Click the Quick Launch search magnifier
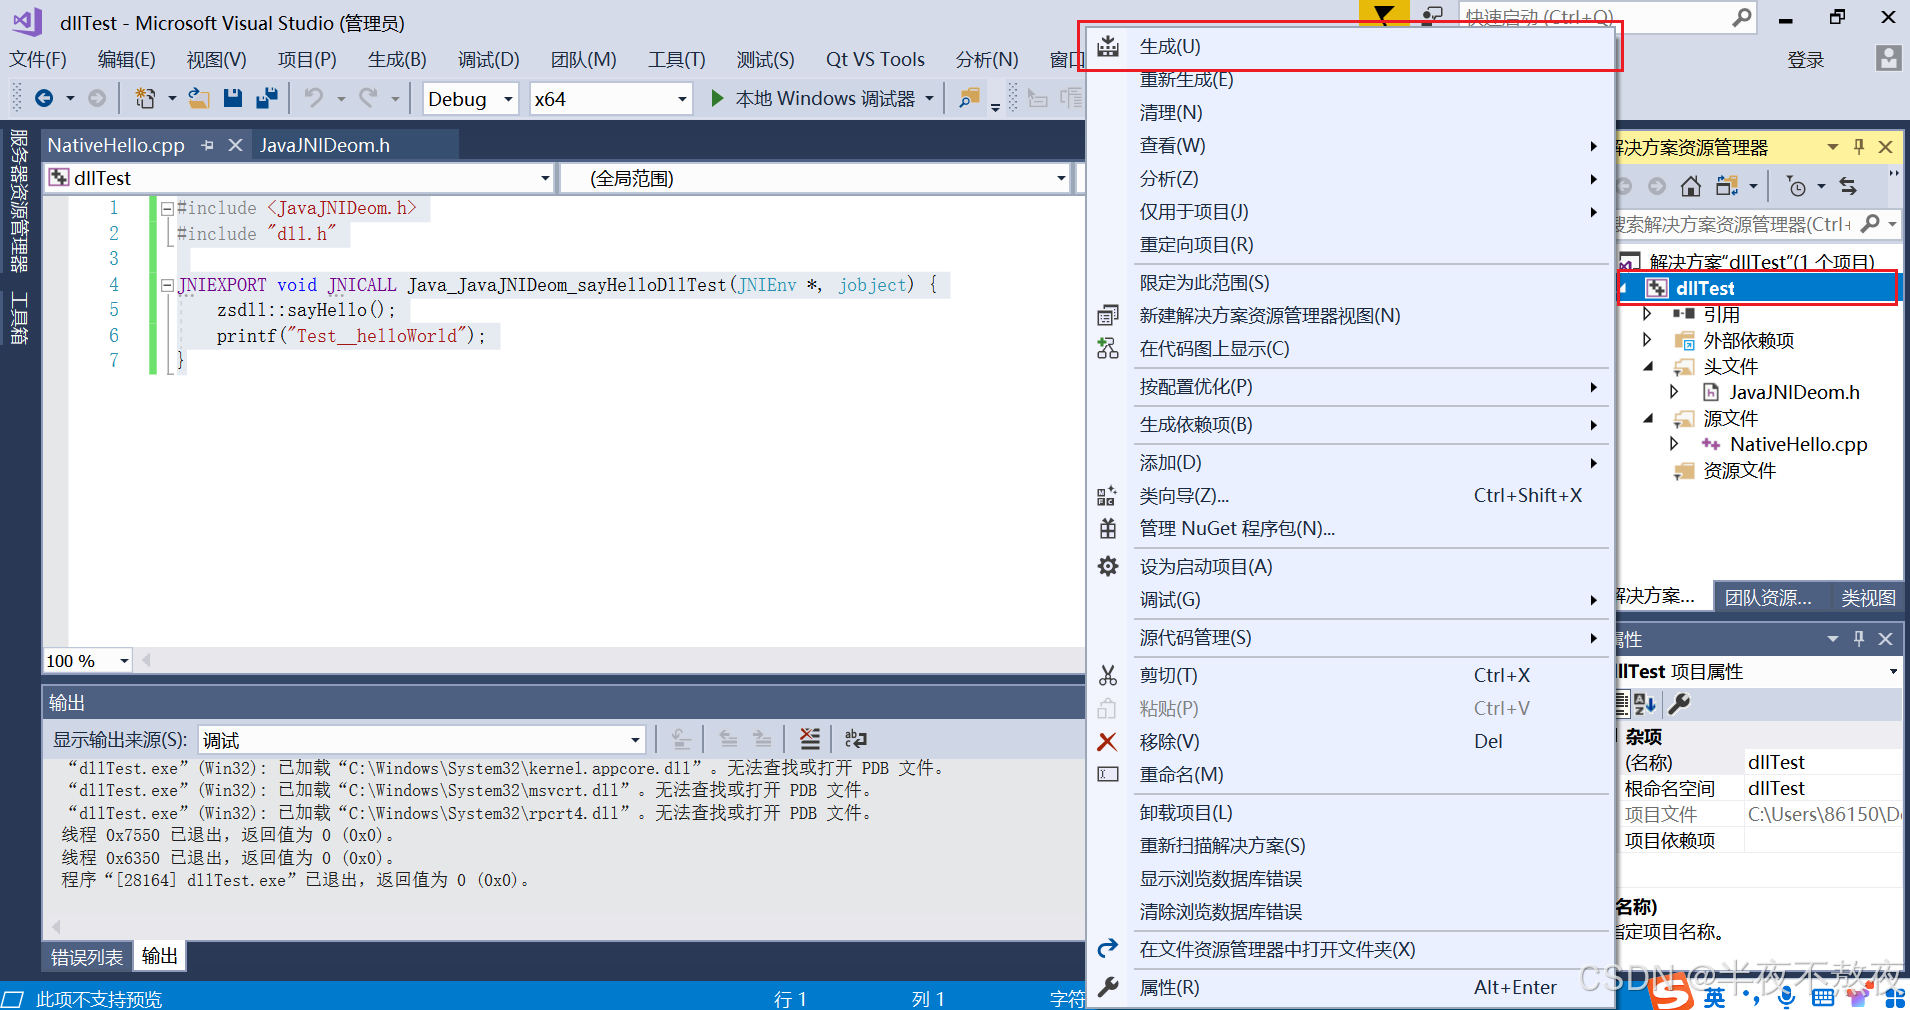 coord(1742,17)
